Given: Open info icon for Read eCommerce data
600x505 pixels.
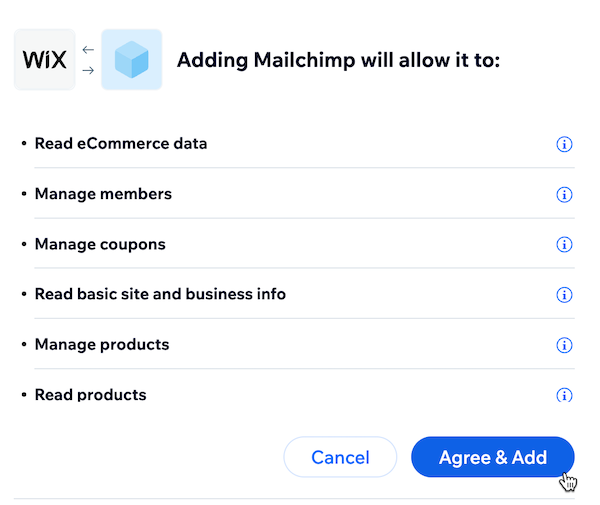Looking at the screenshot, I should [564, 144].
